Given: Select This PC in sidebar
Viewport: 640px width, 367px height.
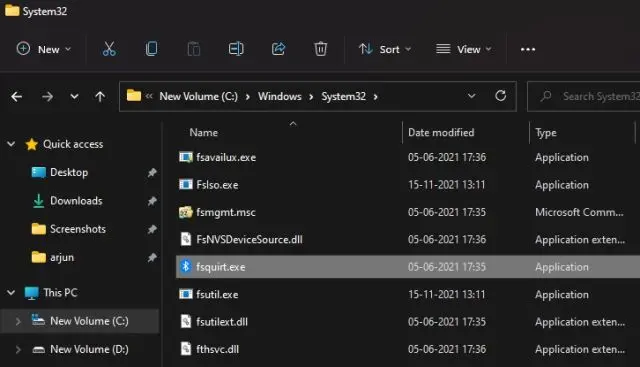Looking at the screenshot, I should 60,293.
